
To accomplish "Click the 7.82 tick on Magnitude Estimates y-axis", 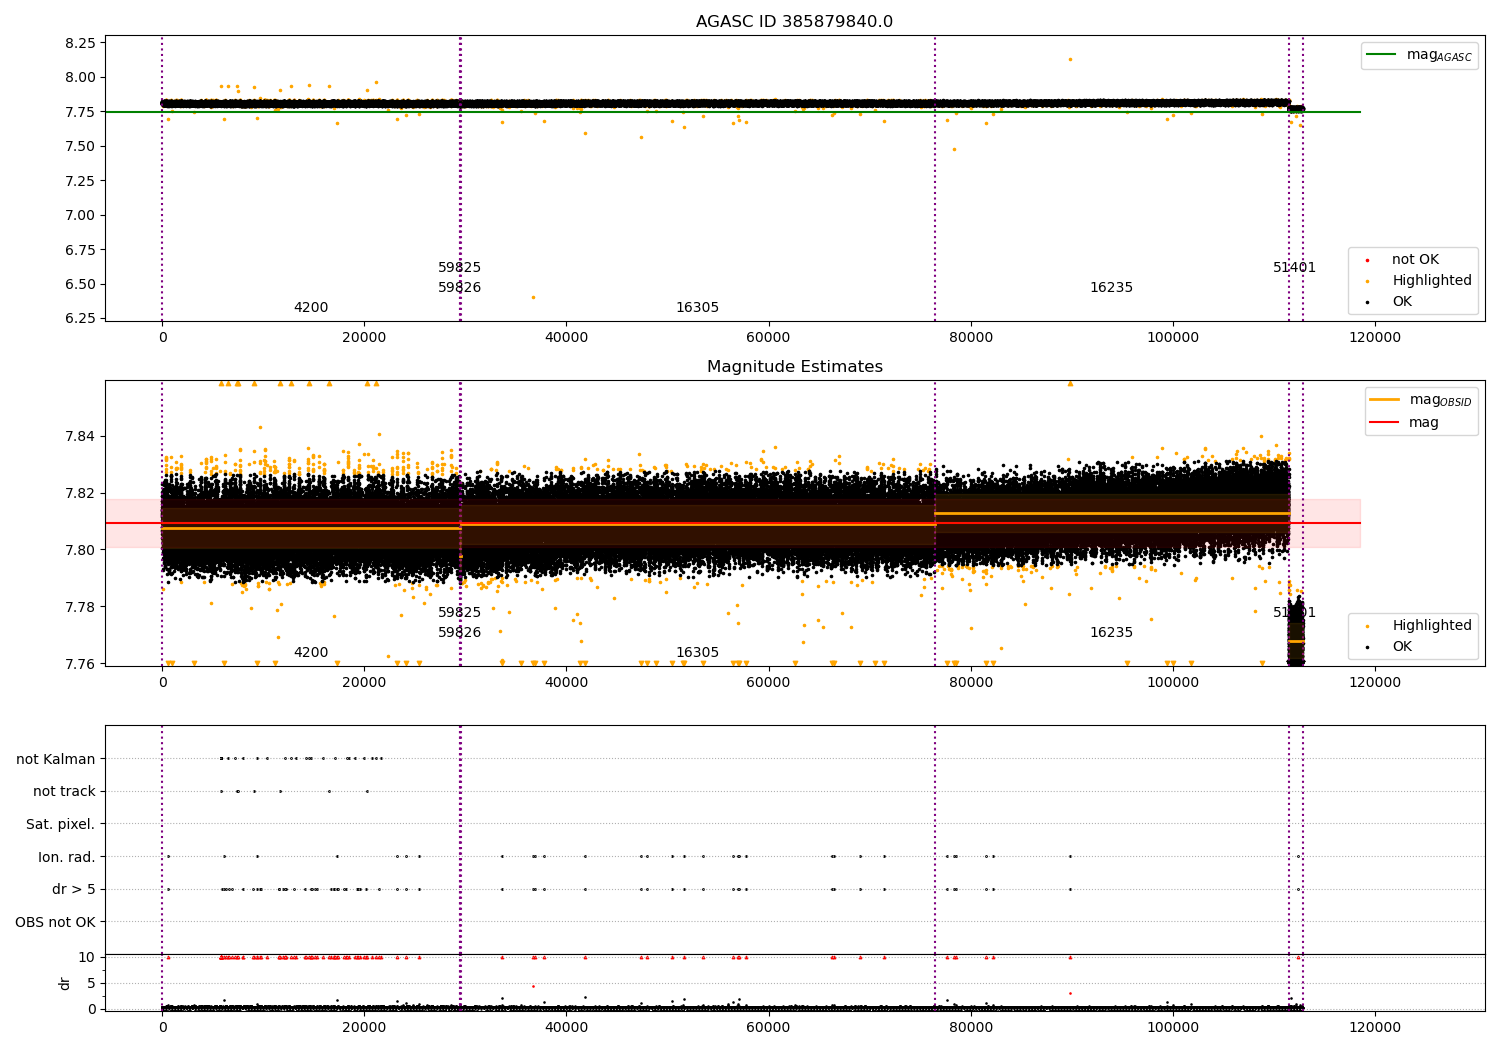I will click(79, 493).
